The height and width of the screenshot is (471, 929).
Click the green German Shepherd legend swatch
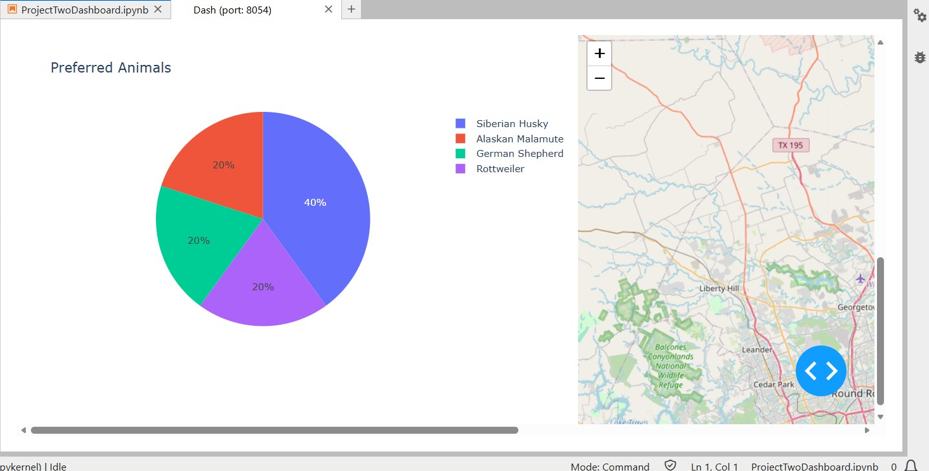(x=460, y=153)
